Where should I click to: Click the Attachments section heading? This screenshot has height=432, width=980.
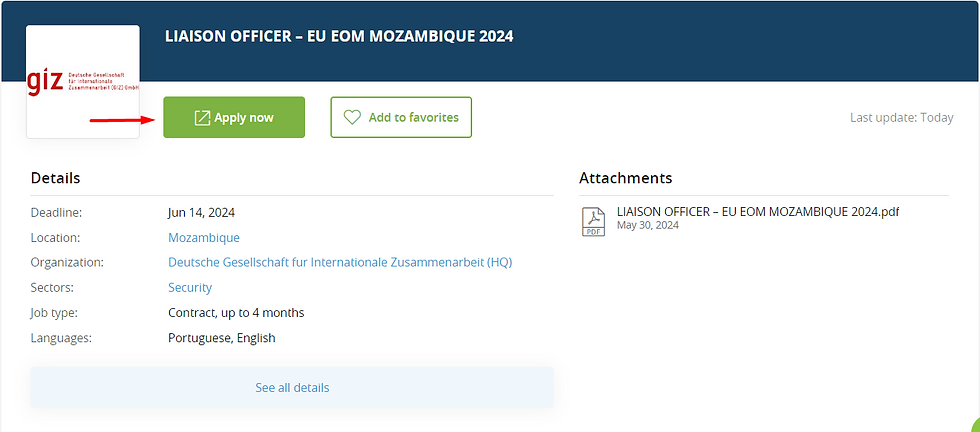click(x=625, y=178)
